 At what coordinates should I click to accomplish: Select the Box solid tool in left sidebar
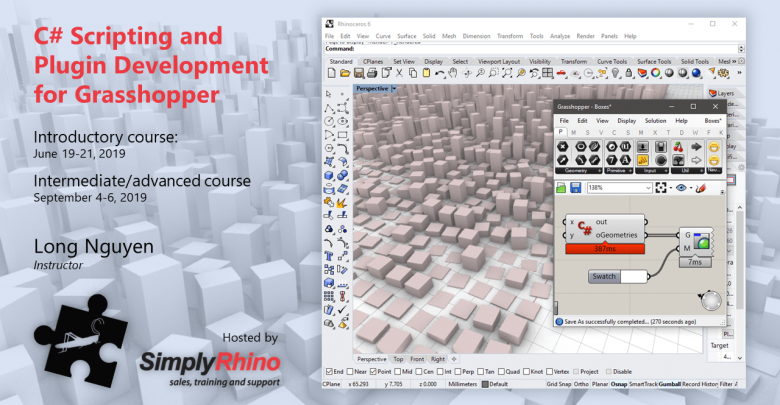329,176
